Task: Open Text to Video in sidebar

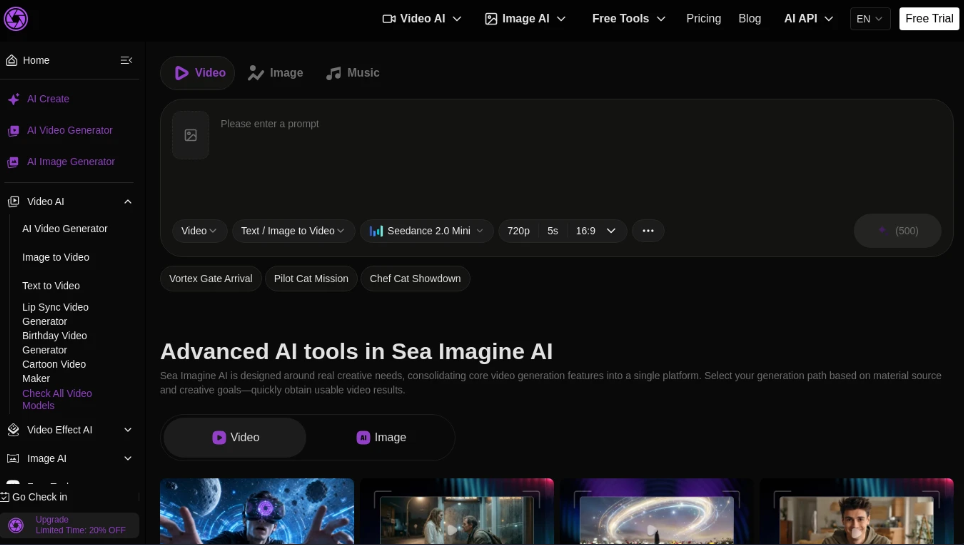Action: pos(51,285)
